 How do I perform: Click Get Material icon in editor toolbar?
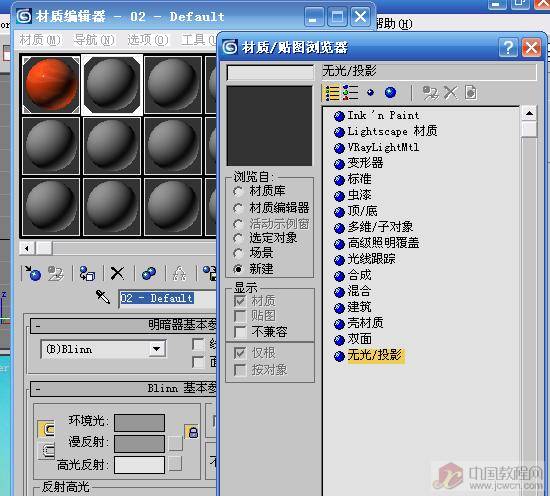[33, 273]
